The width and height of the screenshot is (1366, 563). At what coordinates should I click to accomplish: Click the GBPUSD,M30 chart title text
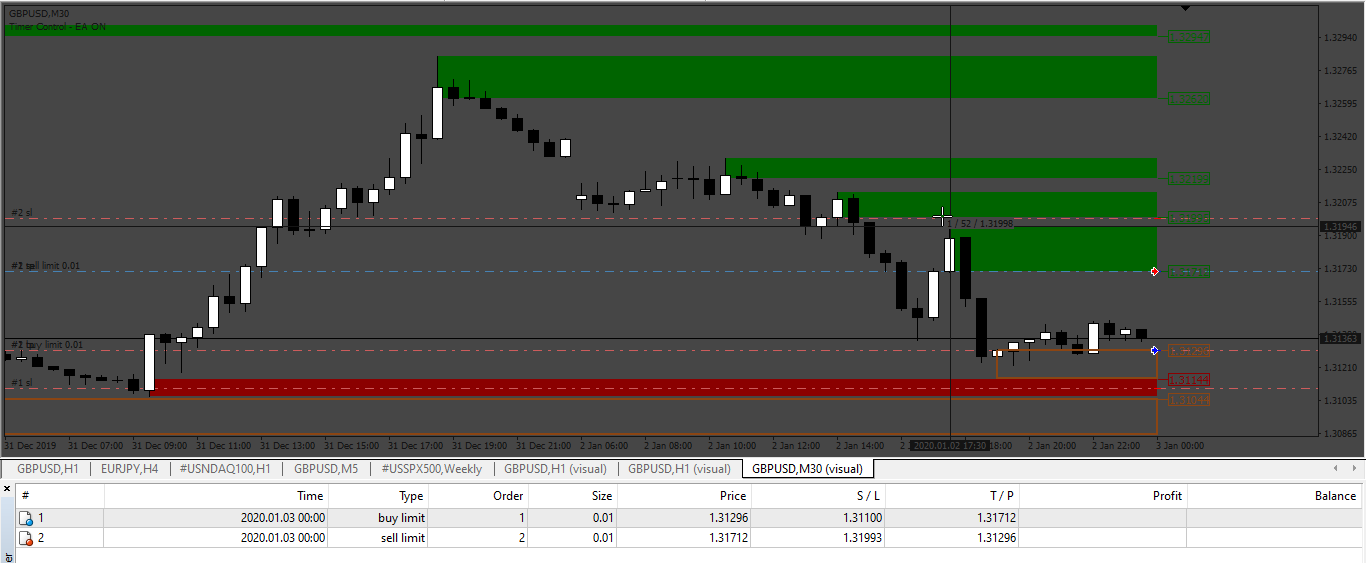(x=40, y=13)
